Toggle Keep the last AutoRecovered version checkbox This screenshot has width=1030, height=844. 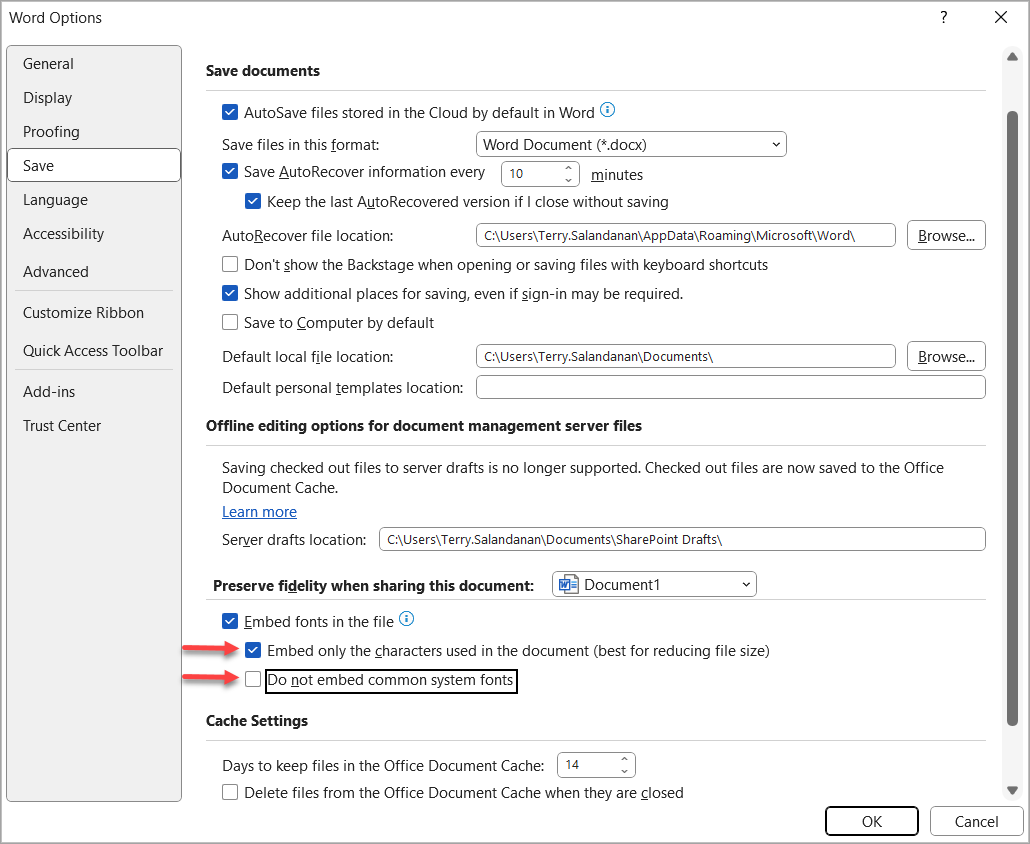[253, 202]
